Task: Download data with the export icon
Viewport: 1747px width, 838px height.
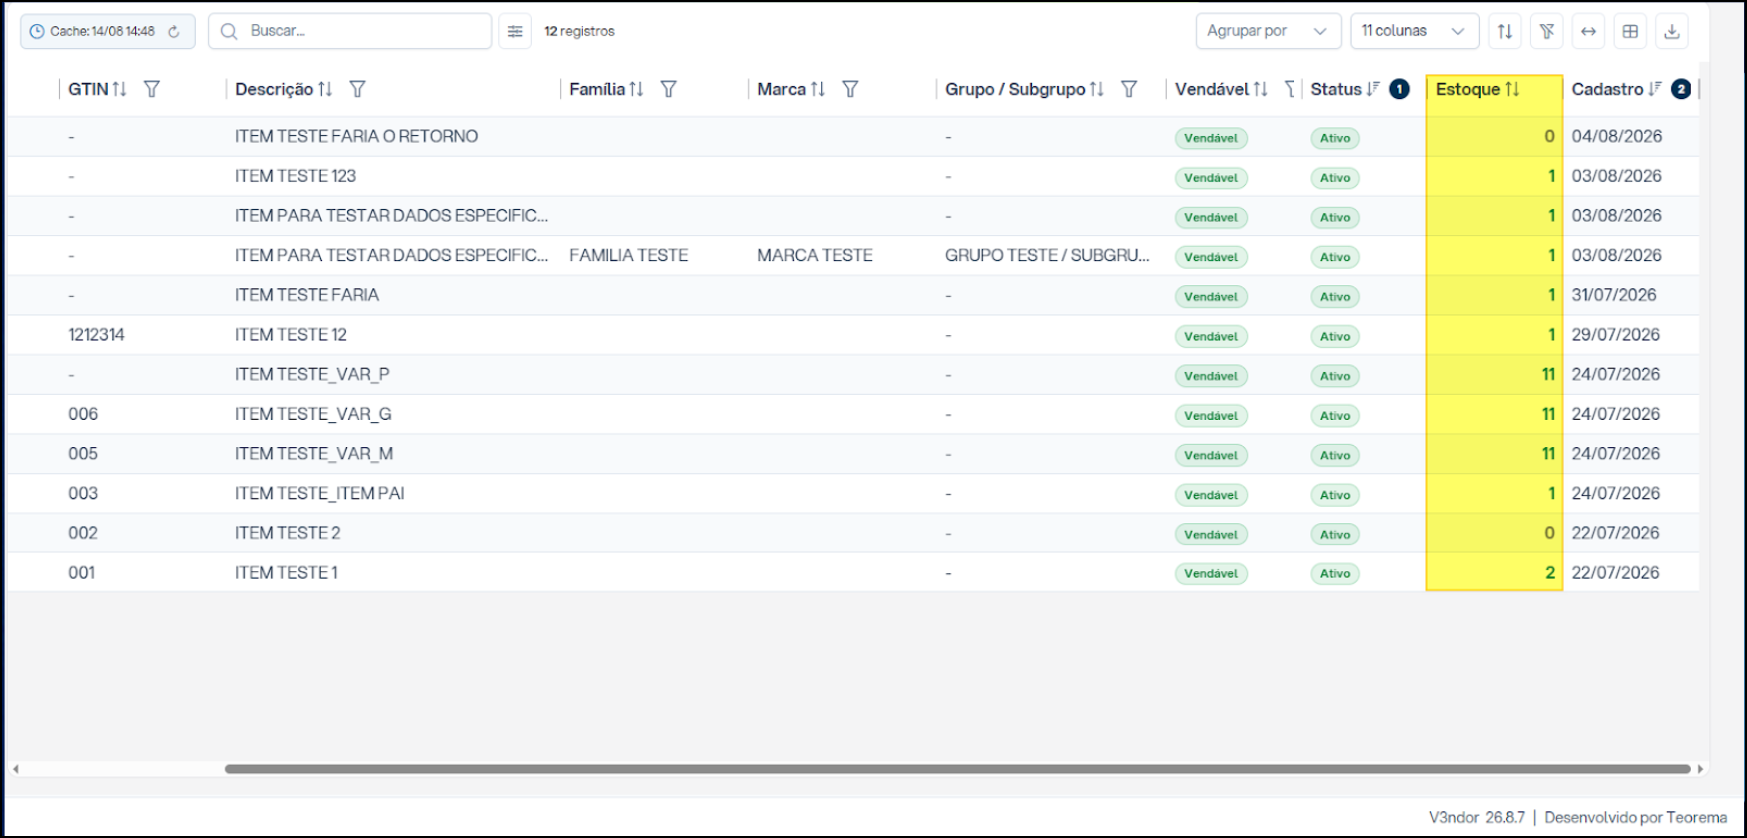Action: 1672,31
